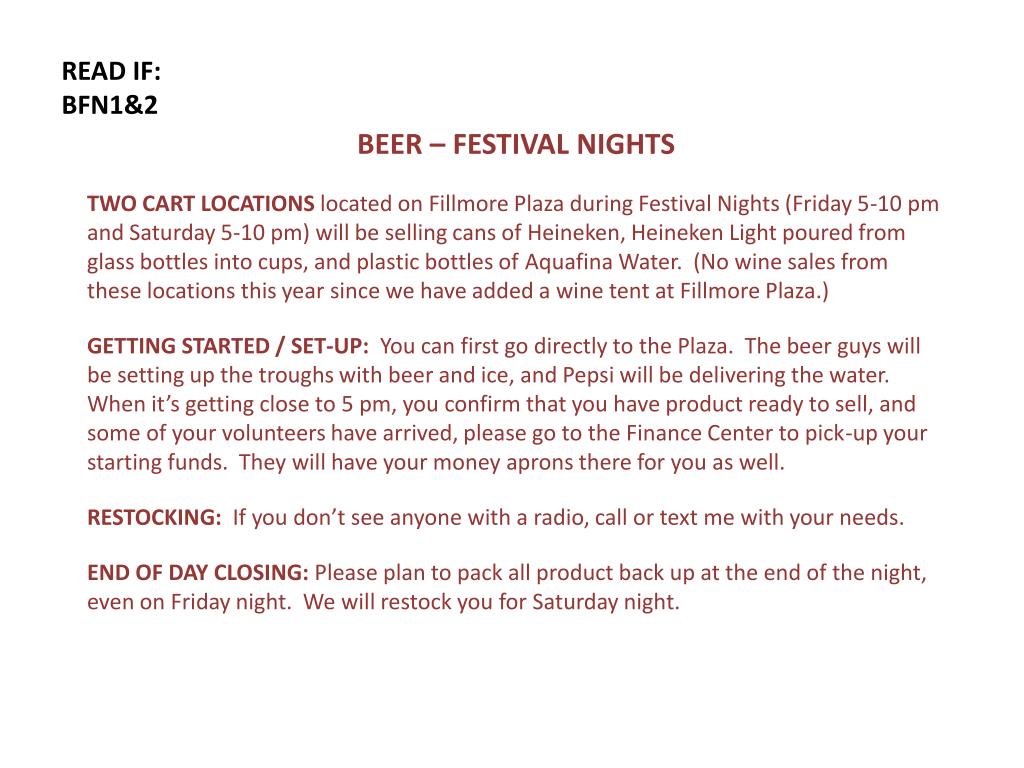The width and height of the screenshot is (1024, 768).
Task: Click the words Fillmore Plaza in first paragraph
Action: pos(496,204)
